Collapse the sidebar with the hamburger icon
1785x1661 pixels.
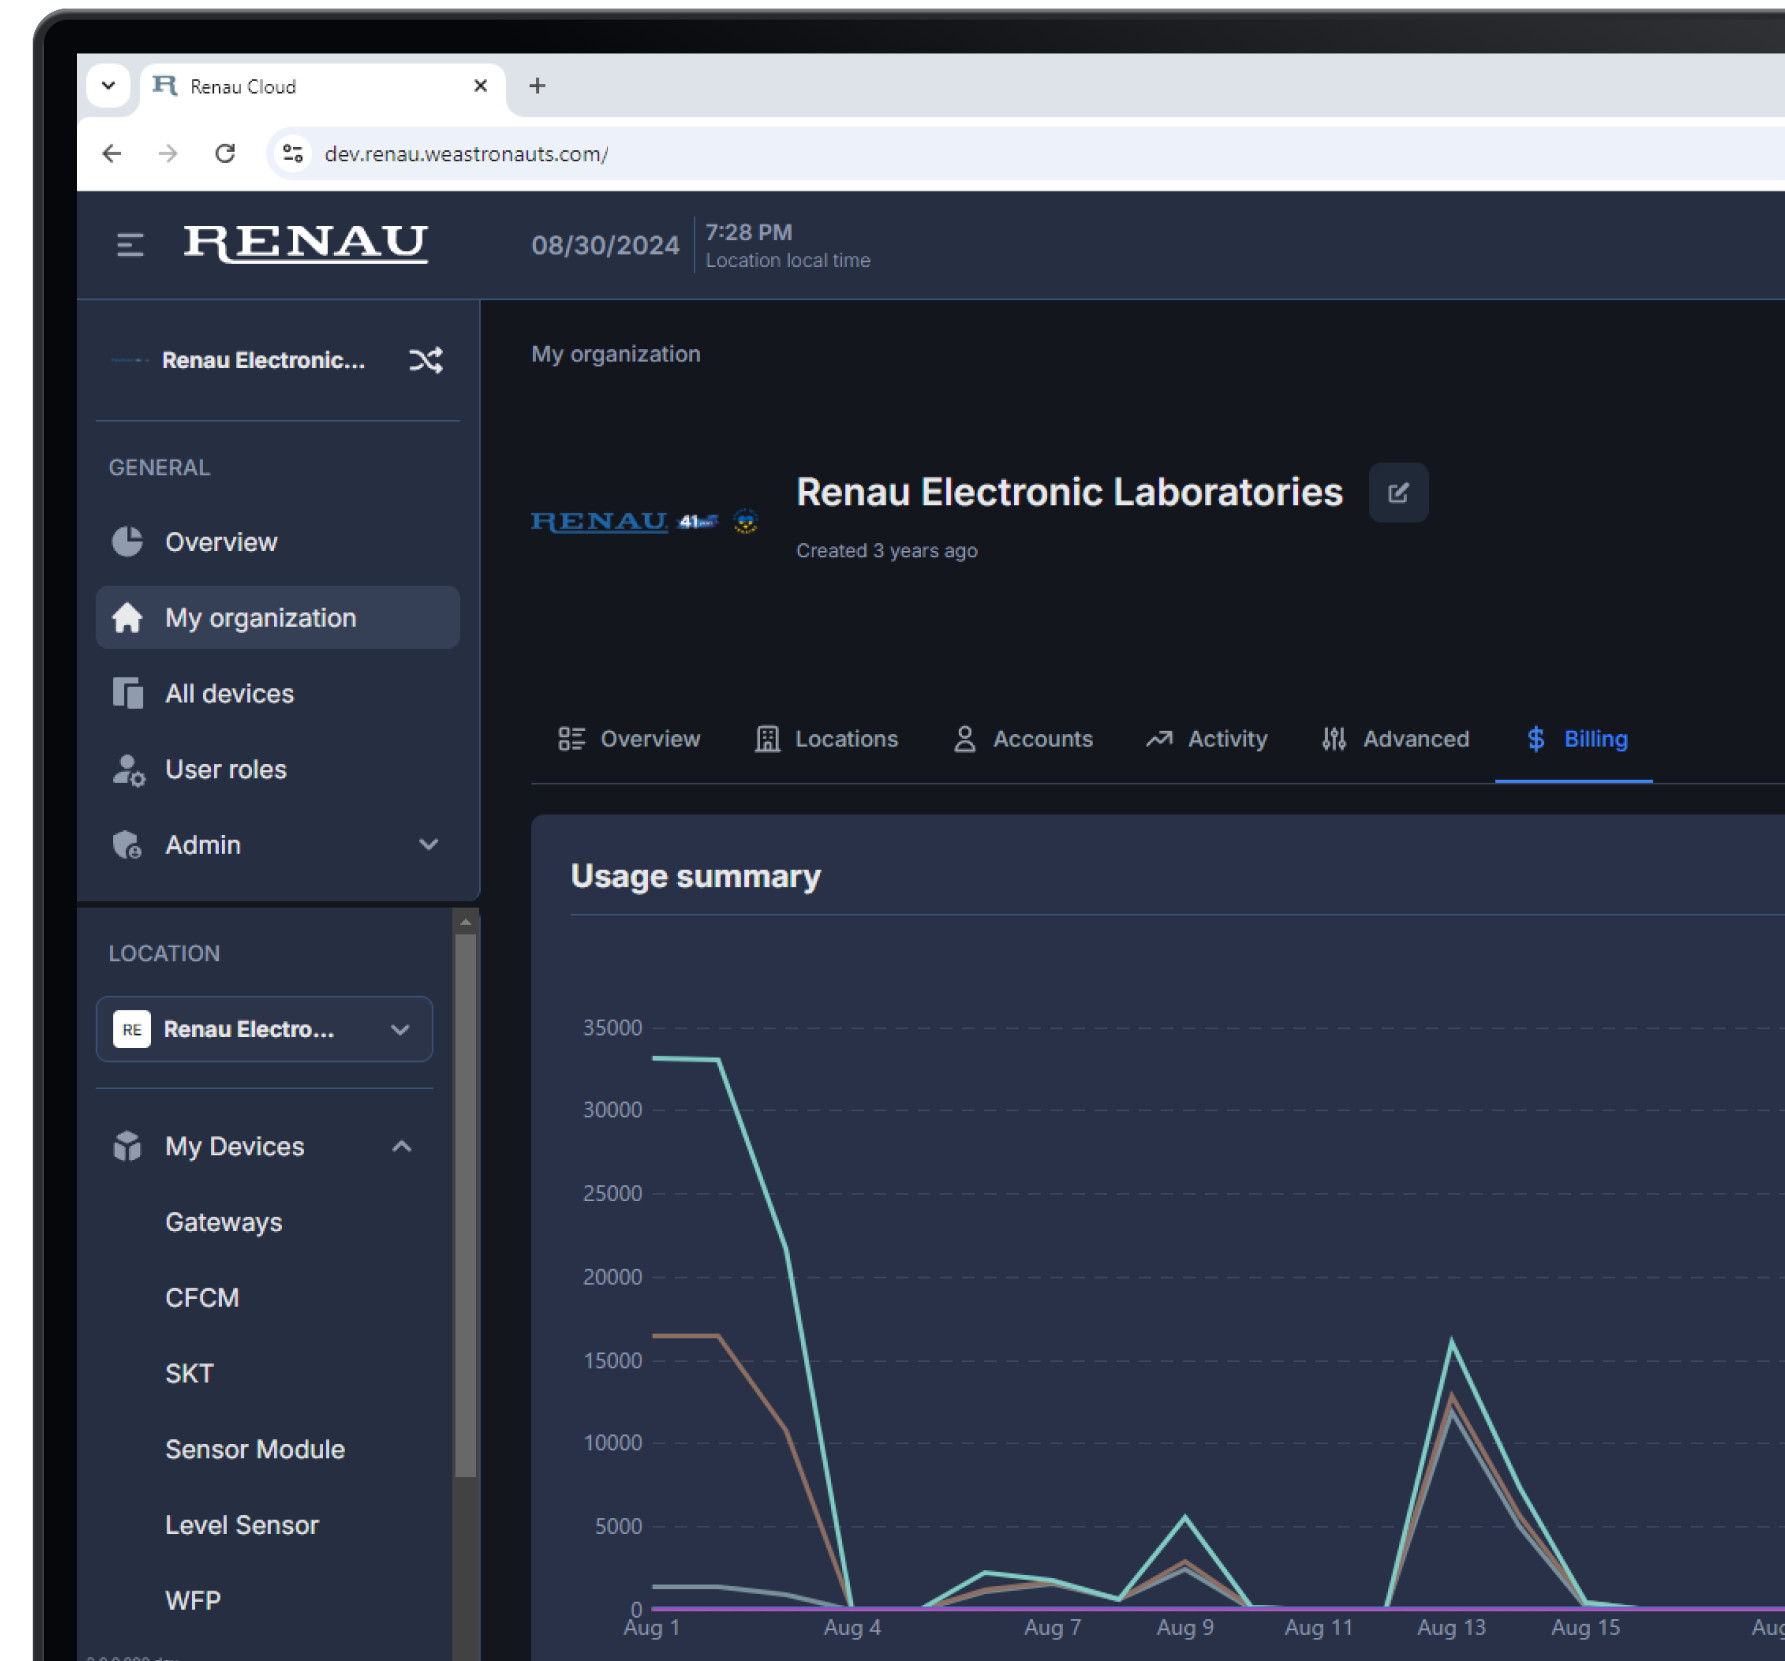pos(130,244)
